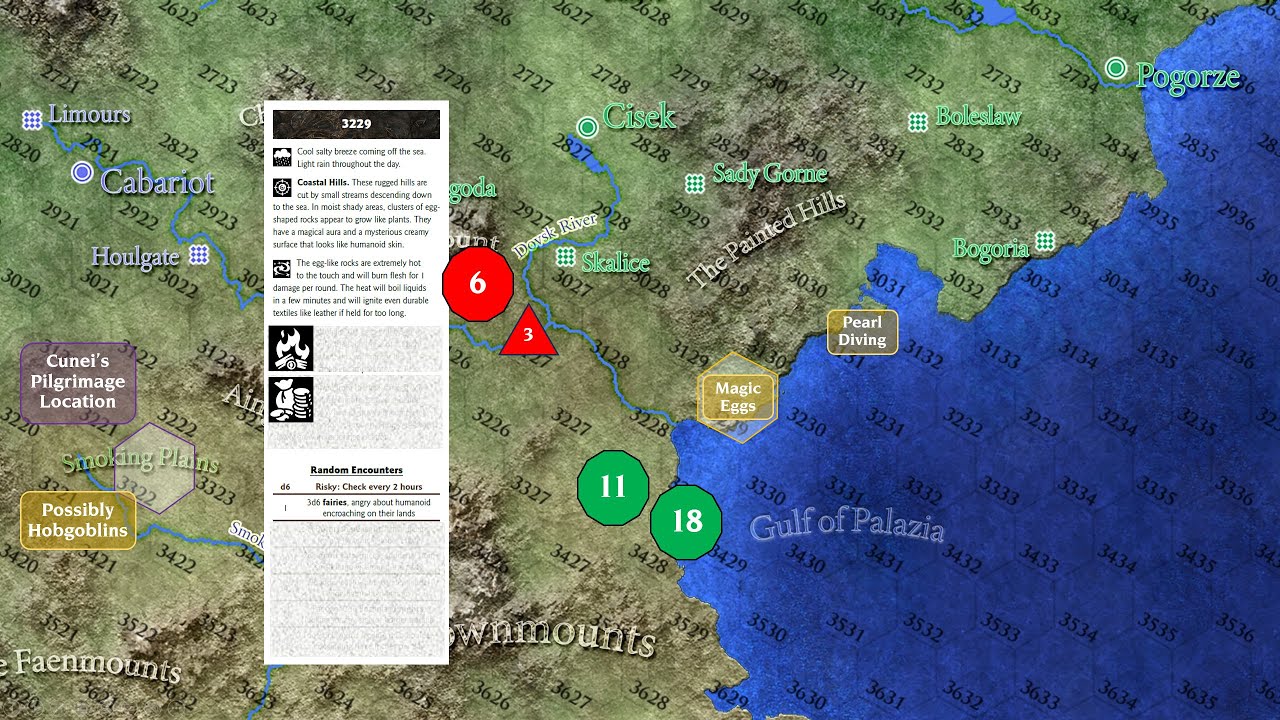
Task: Click the Cisek town name label
Action: [x=639, y=116]
